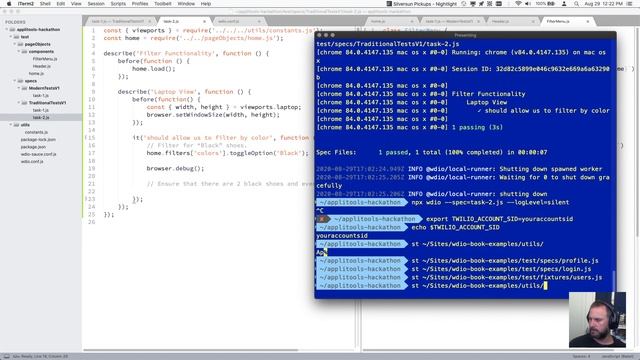The height and width of the screenshot is (360, 640).
Task: Open the Session menu
Action: (x=96, y=4)
